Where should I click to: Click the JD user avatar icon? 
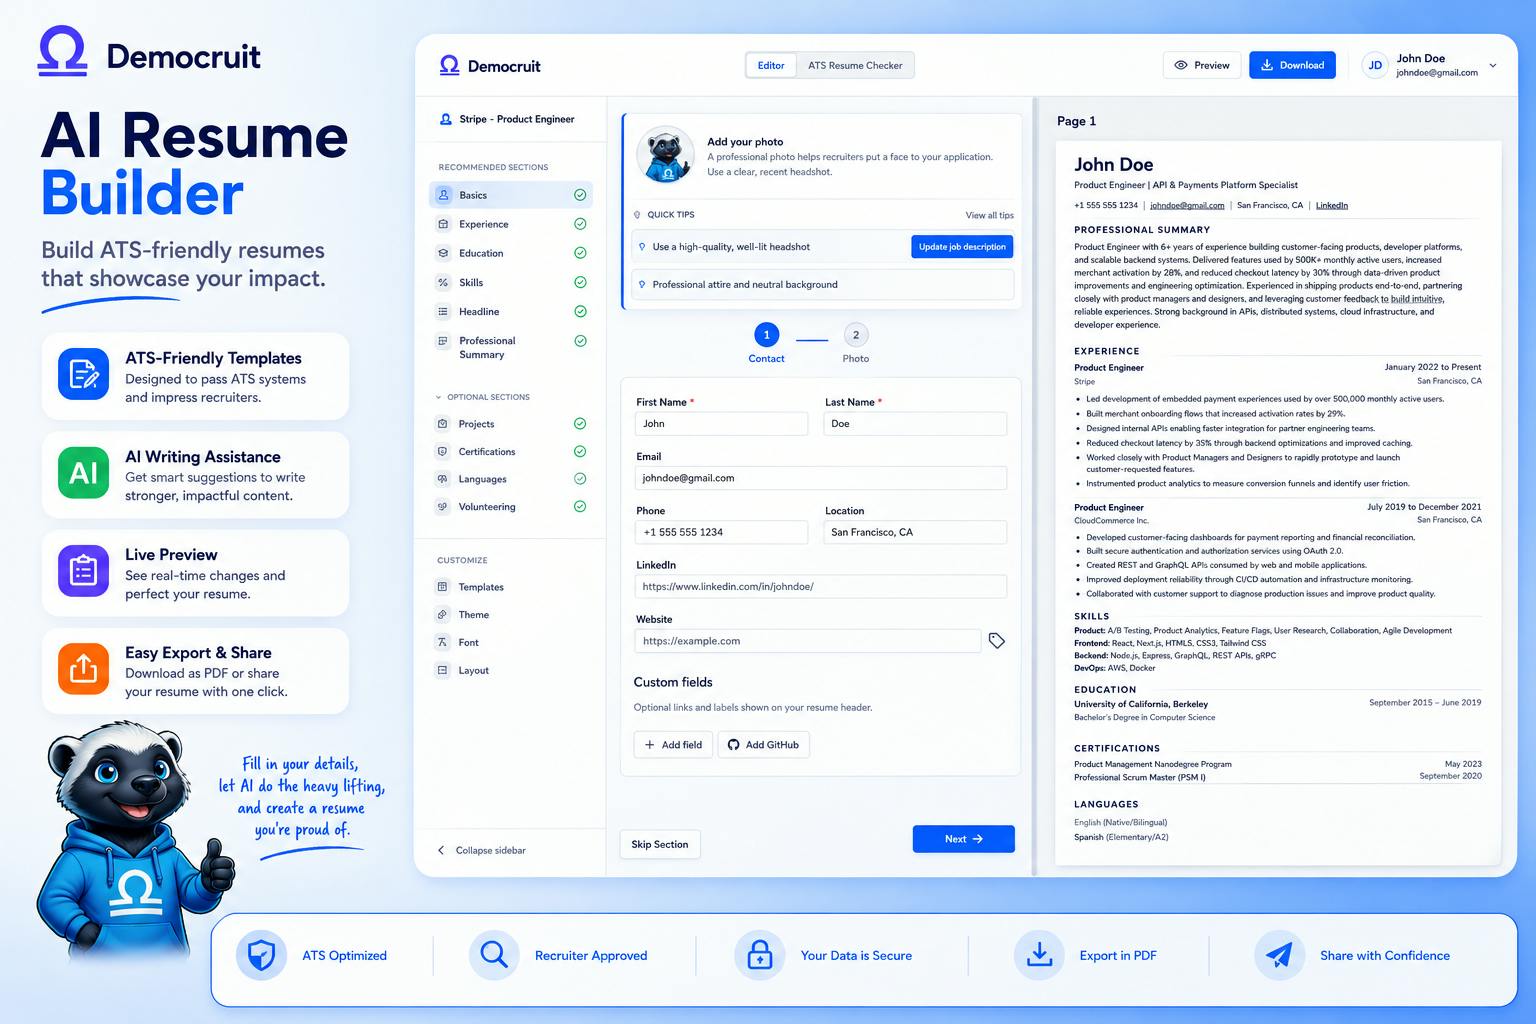click(1375, 65)
